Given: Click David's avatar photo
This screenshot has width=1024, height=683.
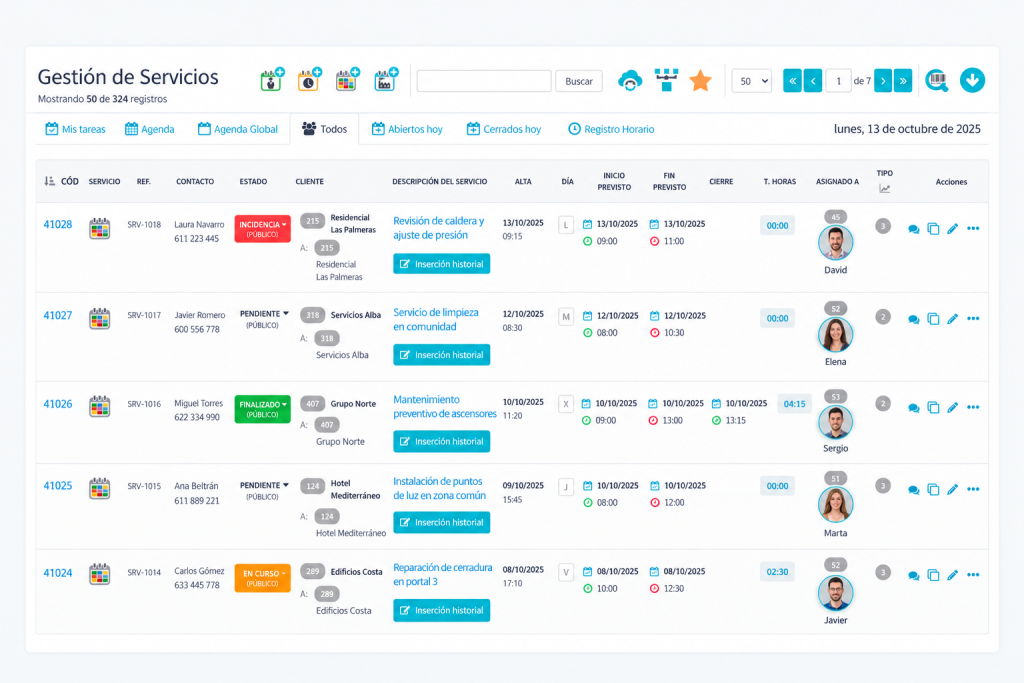Looking at the screenshot, I should (x=835, y=243).
